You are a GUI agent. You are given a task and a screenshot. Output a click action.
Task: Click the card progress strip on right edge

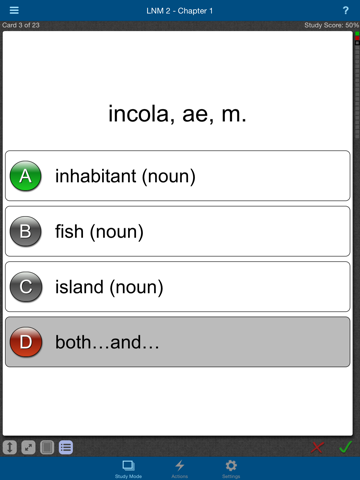click(357, 85)
